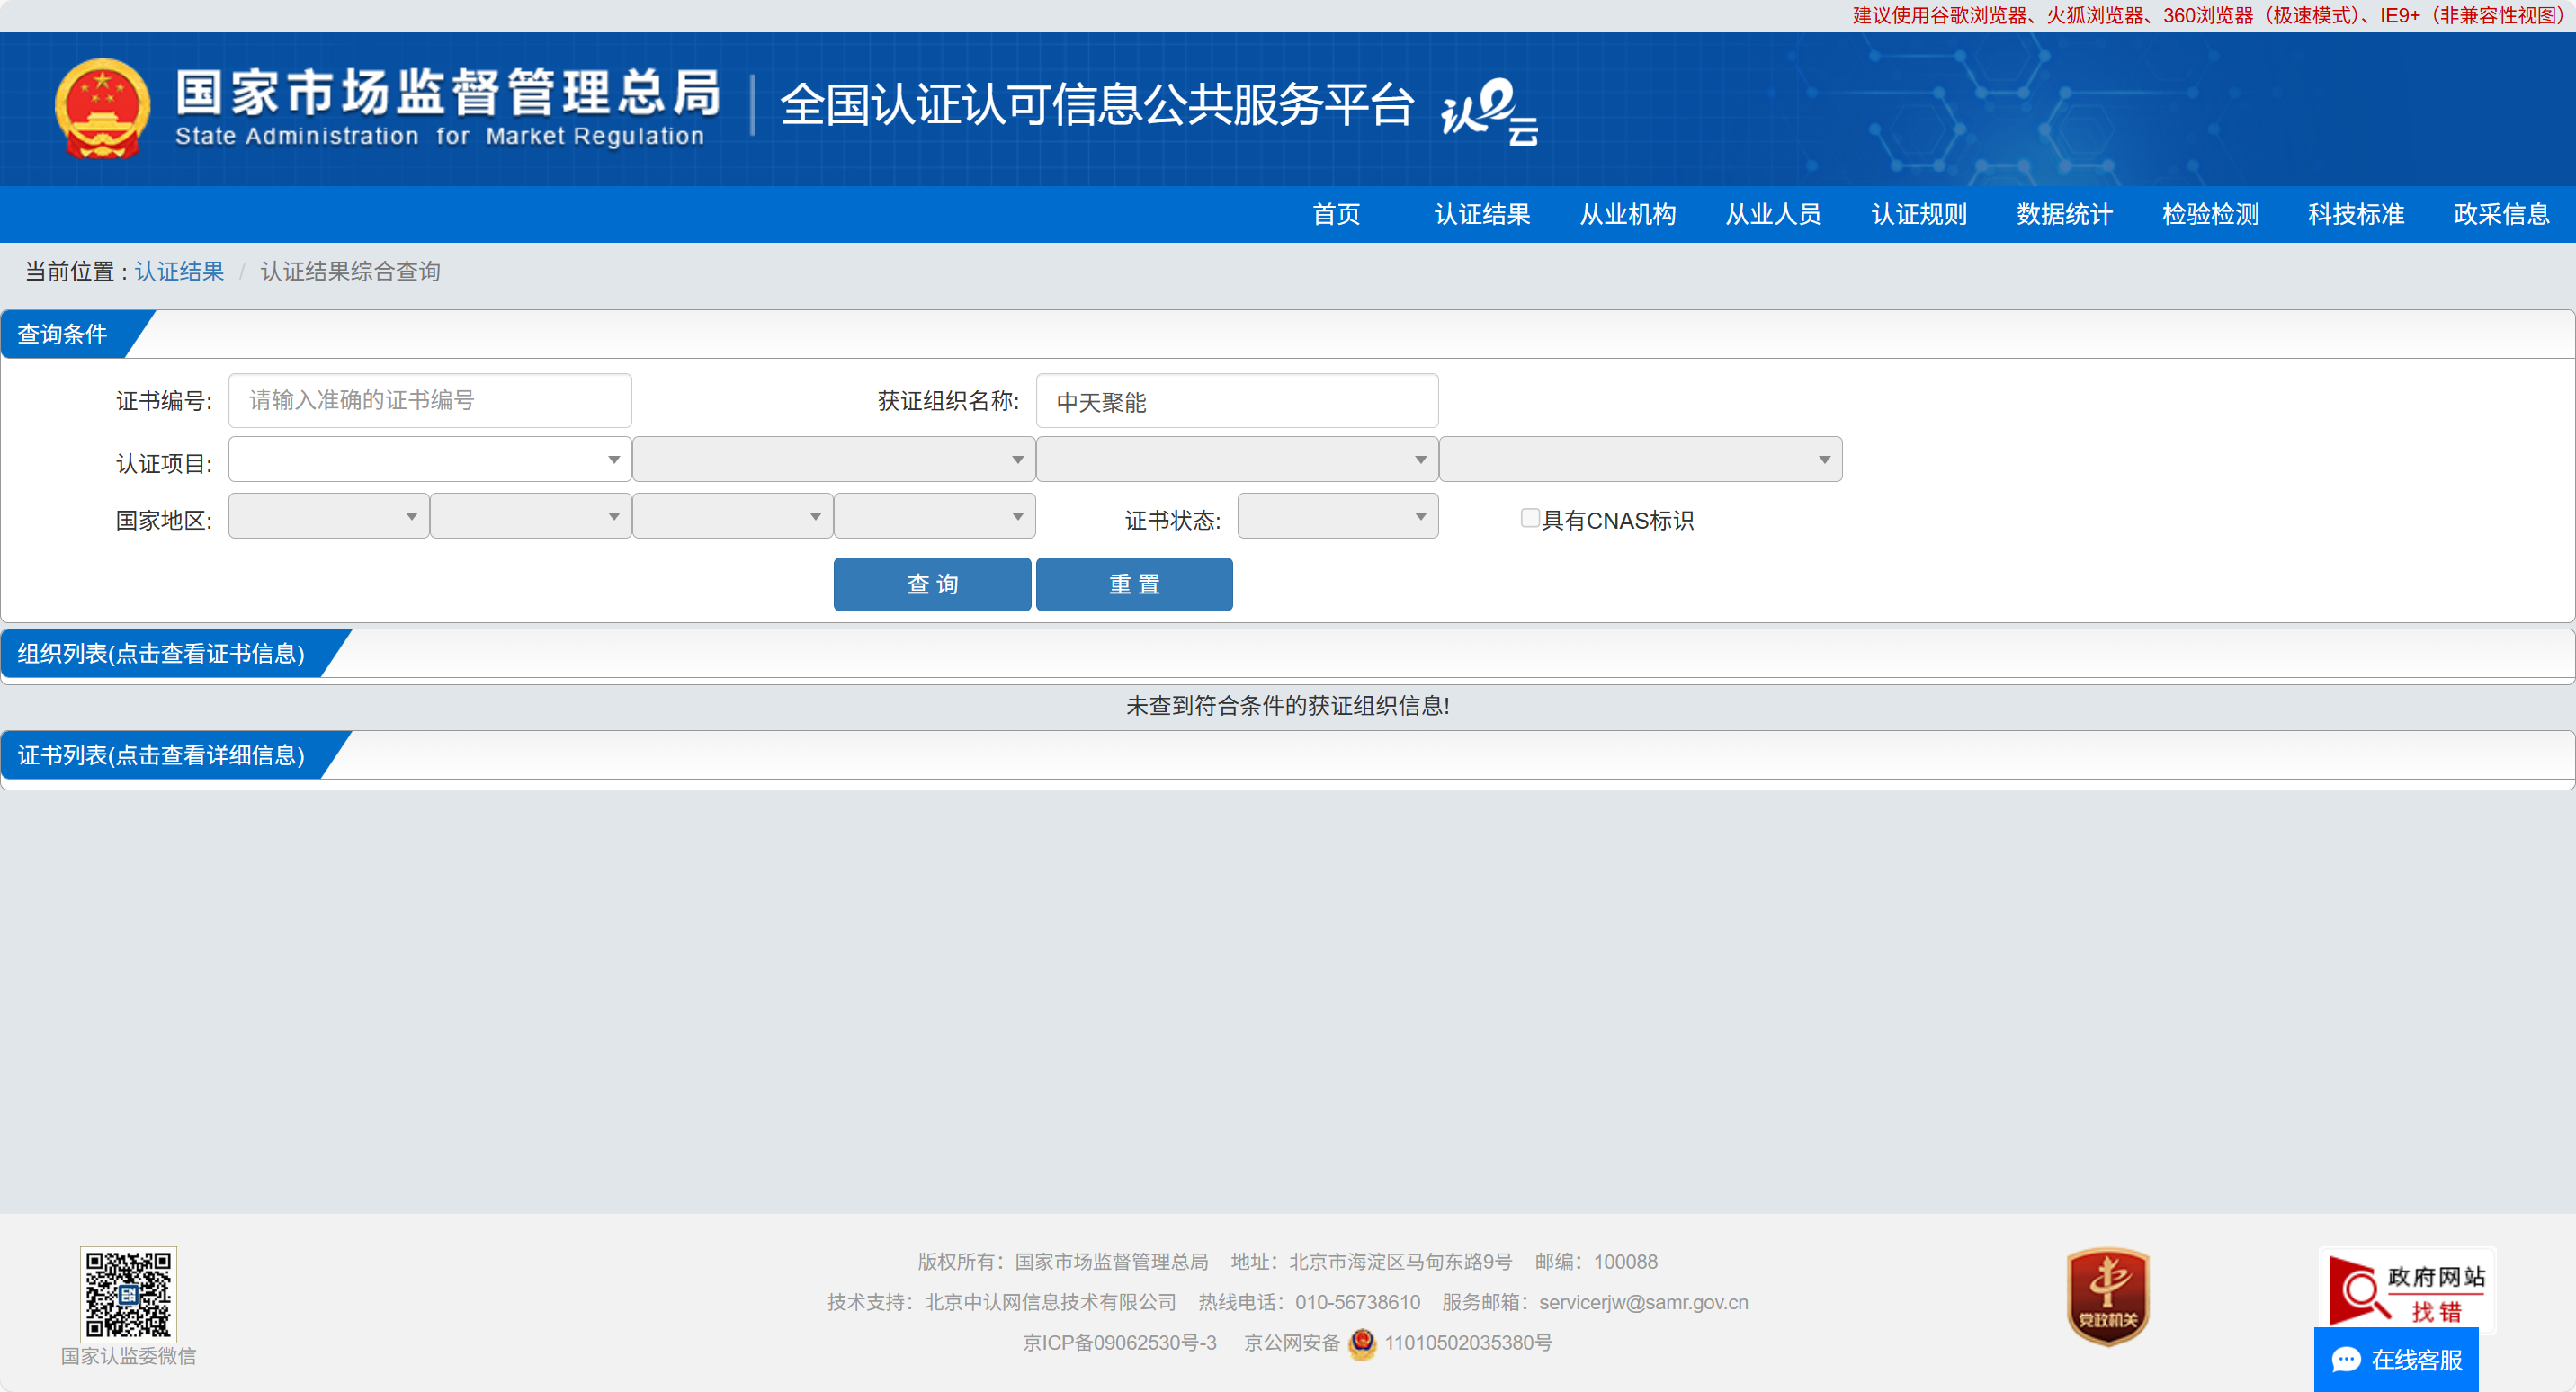The image size is (2576, 1392).
Task: Click the police badge icon near 京公网安备
Action: (x=1362, y=1343)
